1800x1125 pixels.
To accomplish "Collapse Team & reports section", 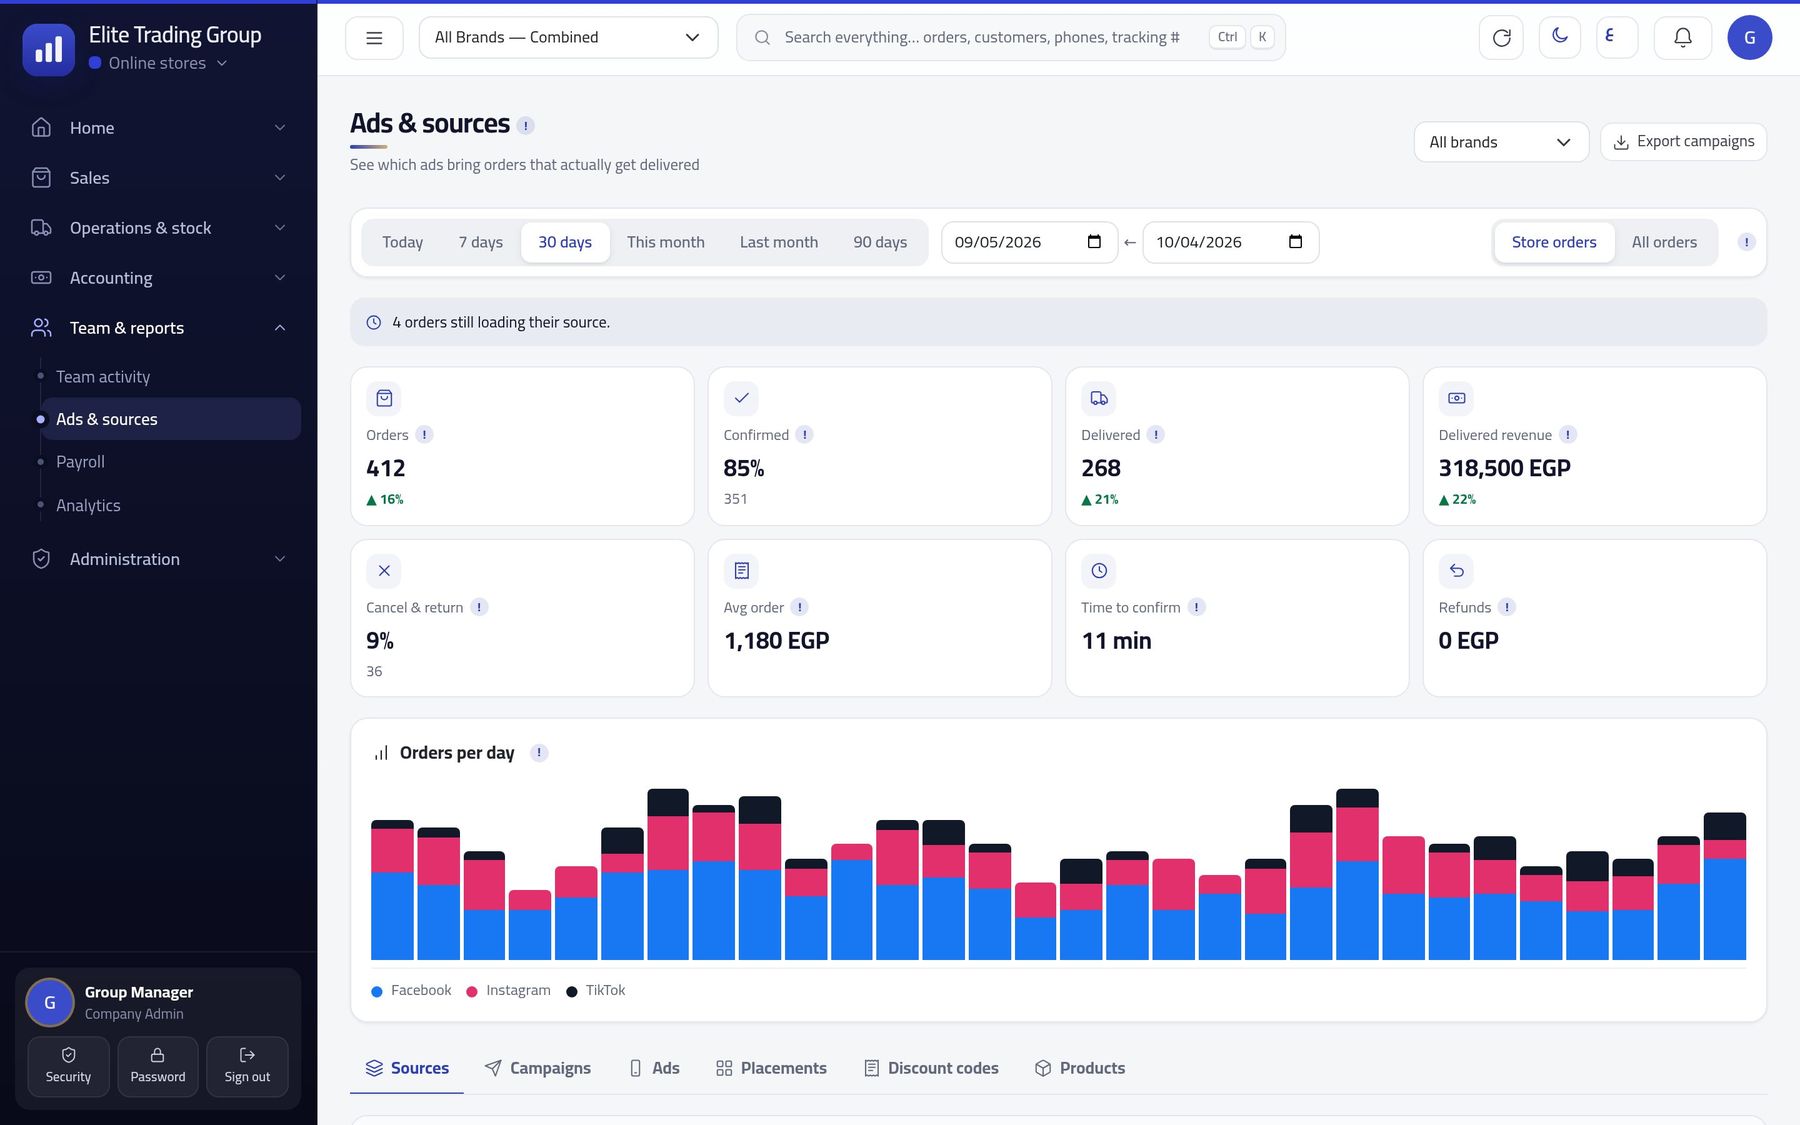I will click(x=159, y=328).
